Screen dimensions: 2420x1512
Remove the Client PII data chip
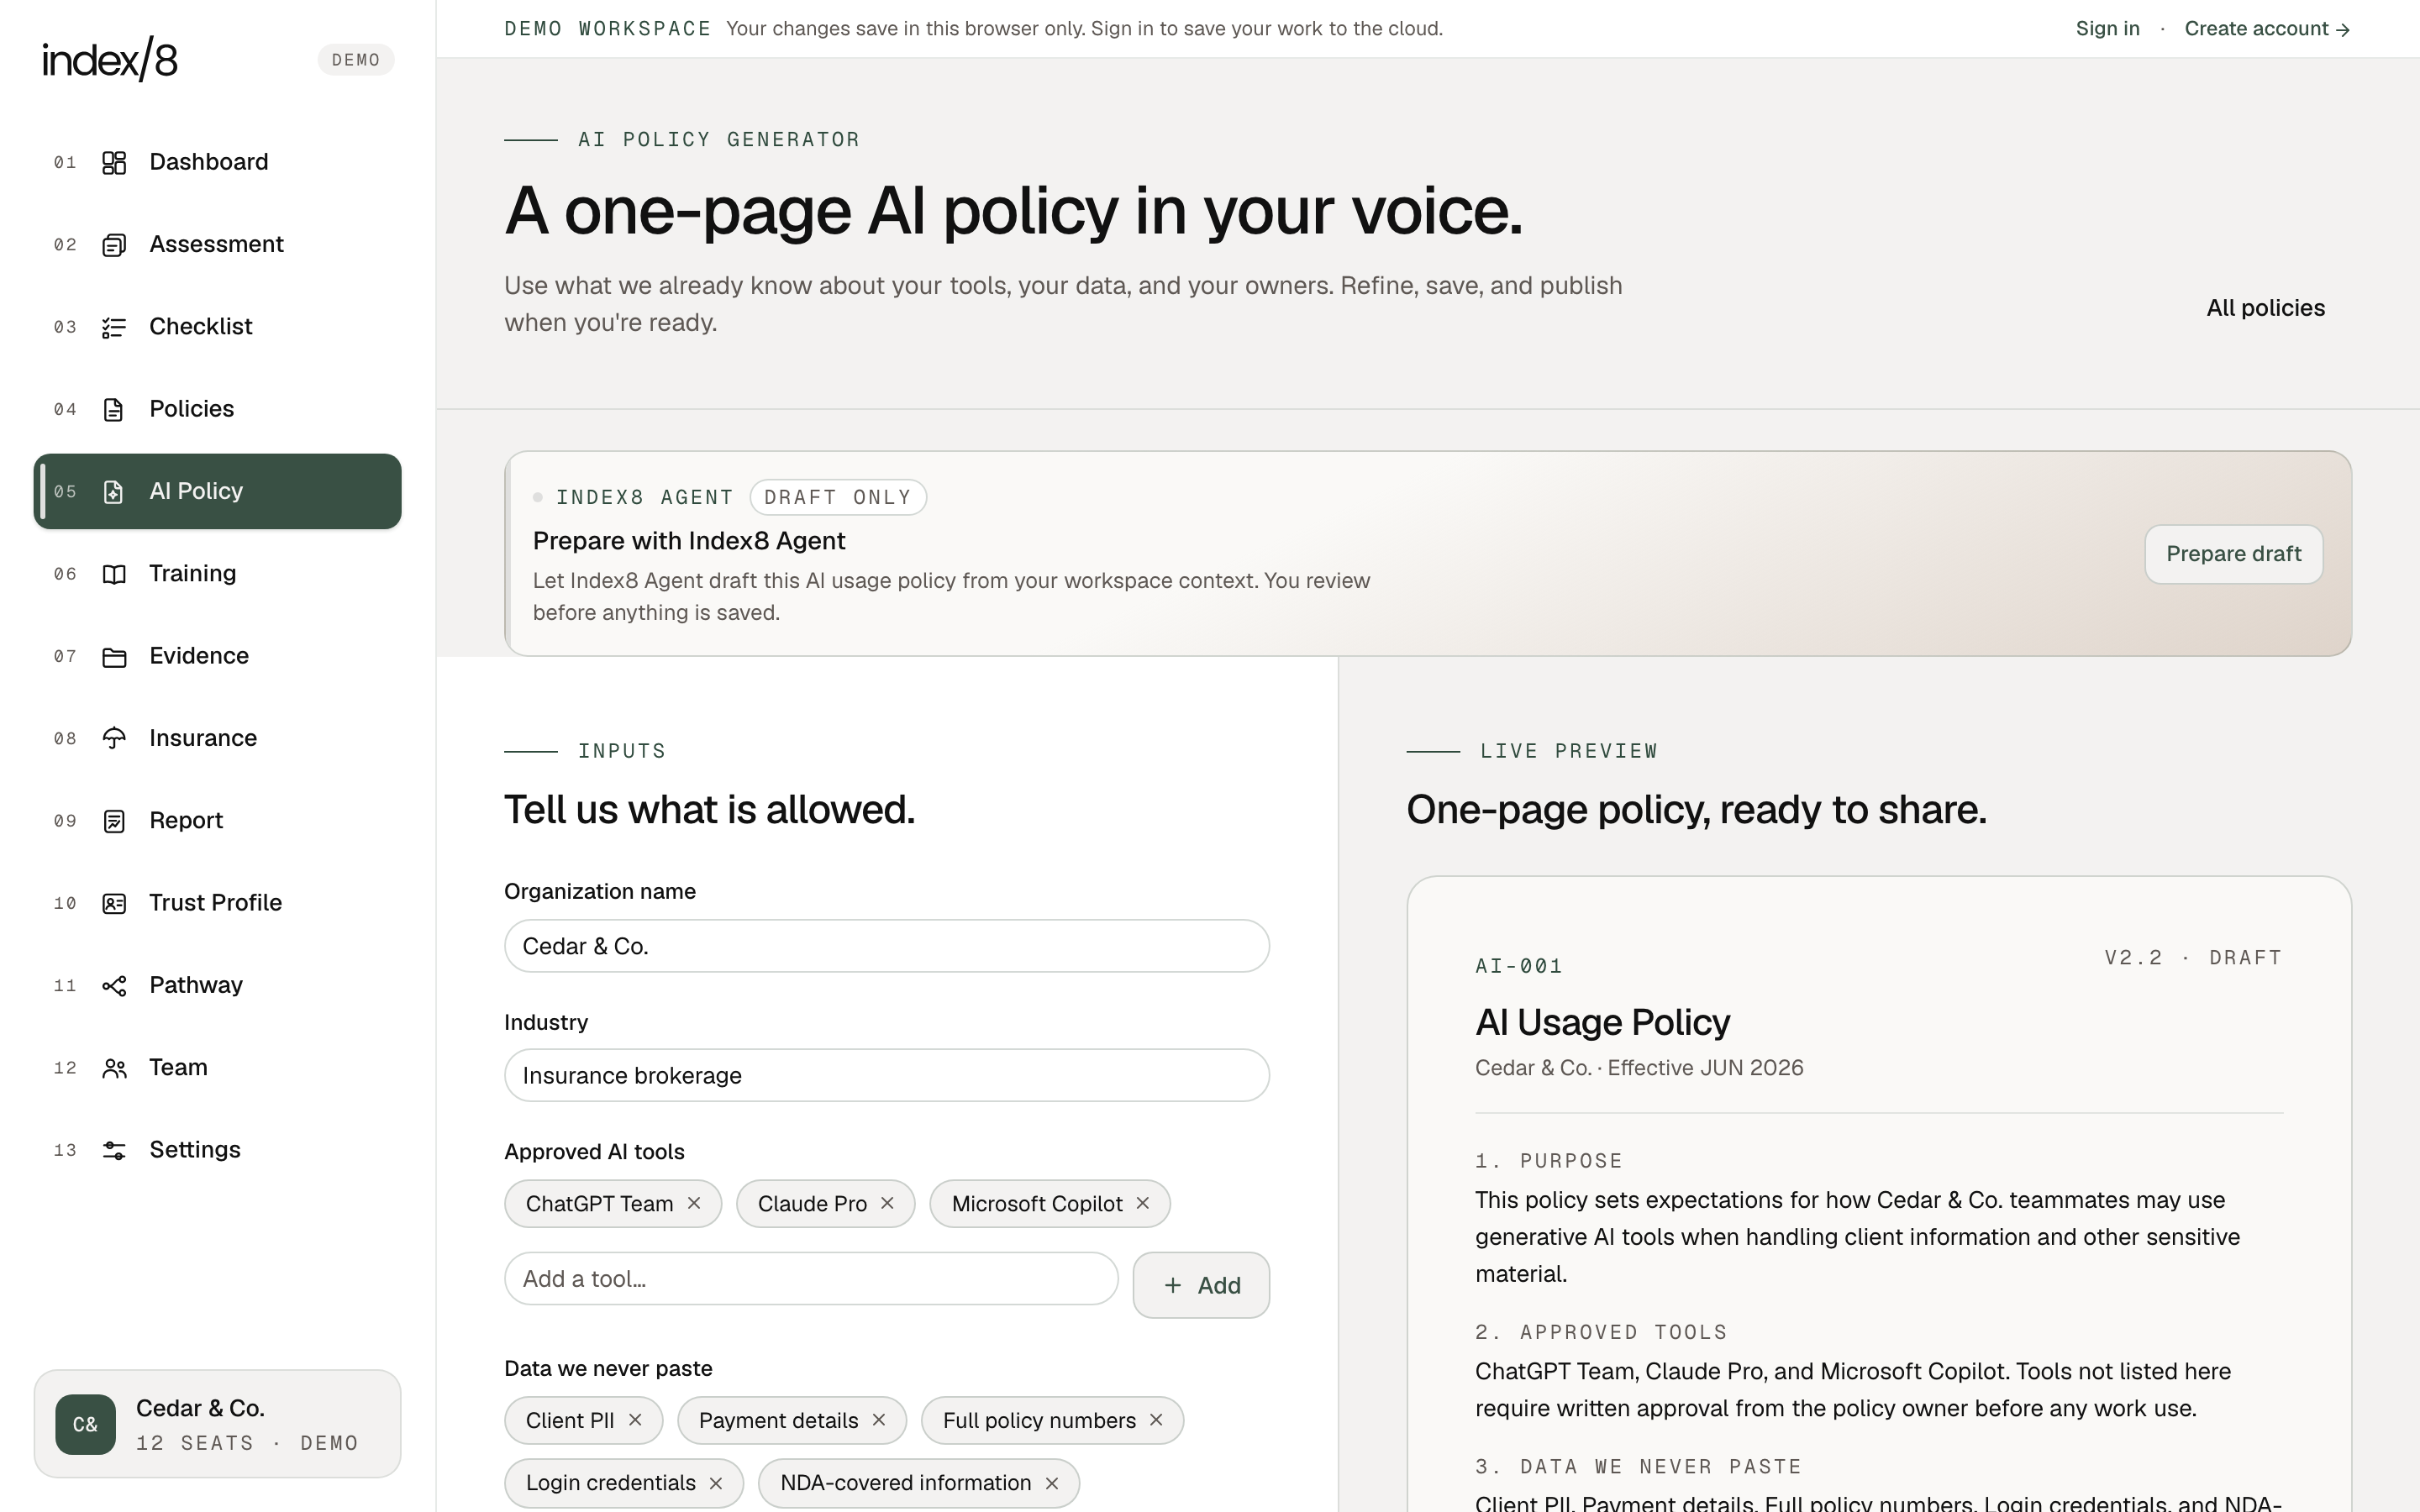pos(635,1420)
